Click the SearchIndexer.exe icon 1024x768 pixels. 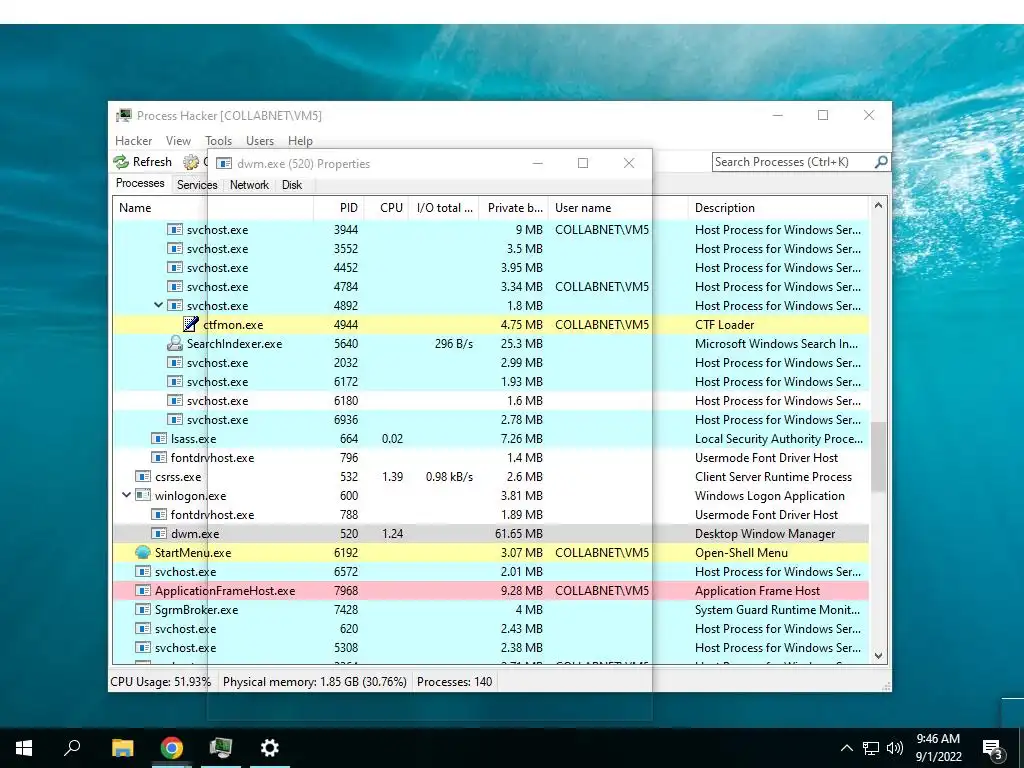point(174,343)
